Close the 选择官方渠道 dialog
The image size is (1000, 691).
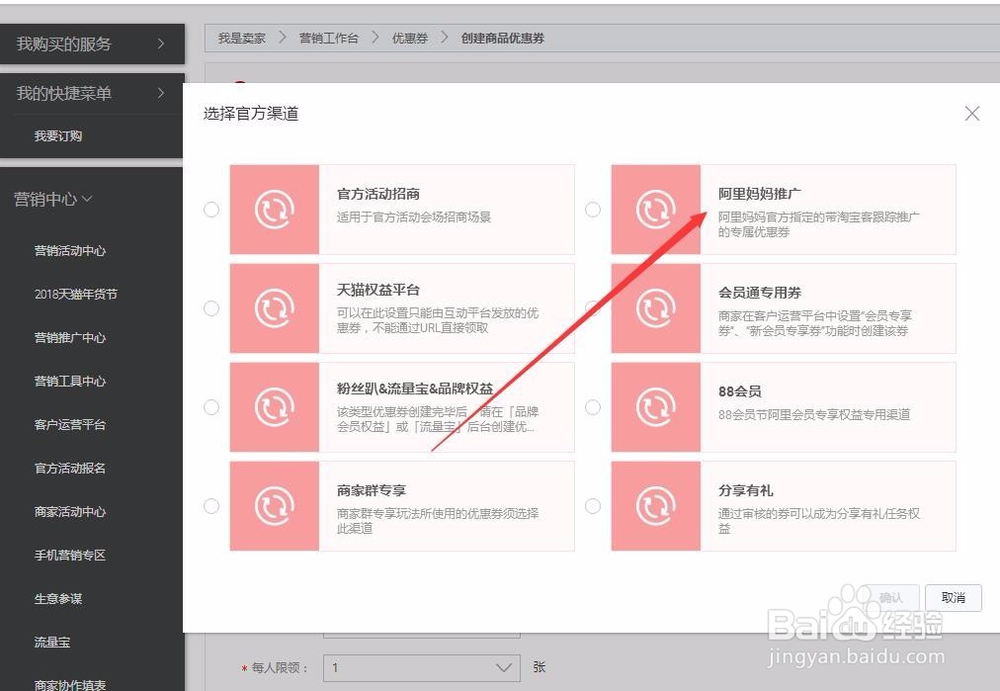(x=972, y=114)
